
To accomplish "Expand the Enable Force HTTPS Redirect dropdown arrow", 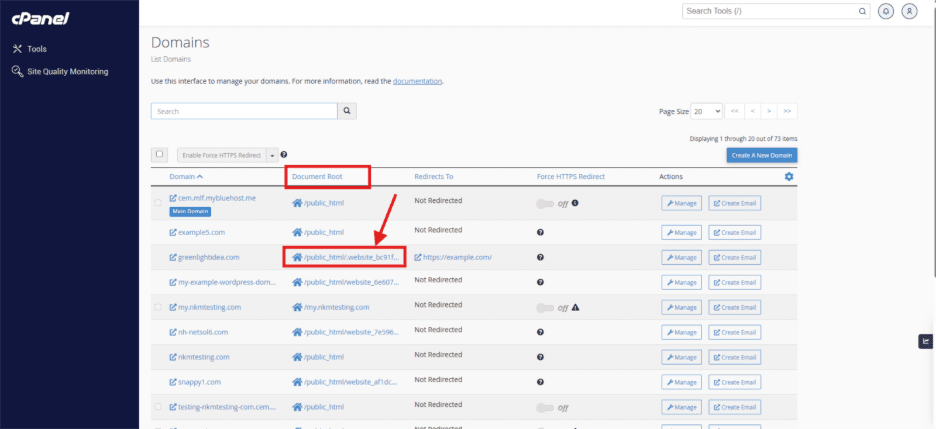I will 271,155.
